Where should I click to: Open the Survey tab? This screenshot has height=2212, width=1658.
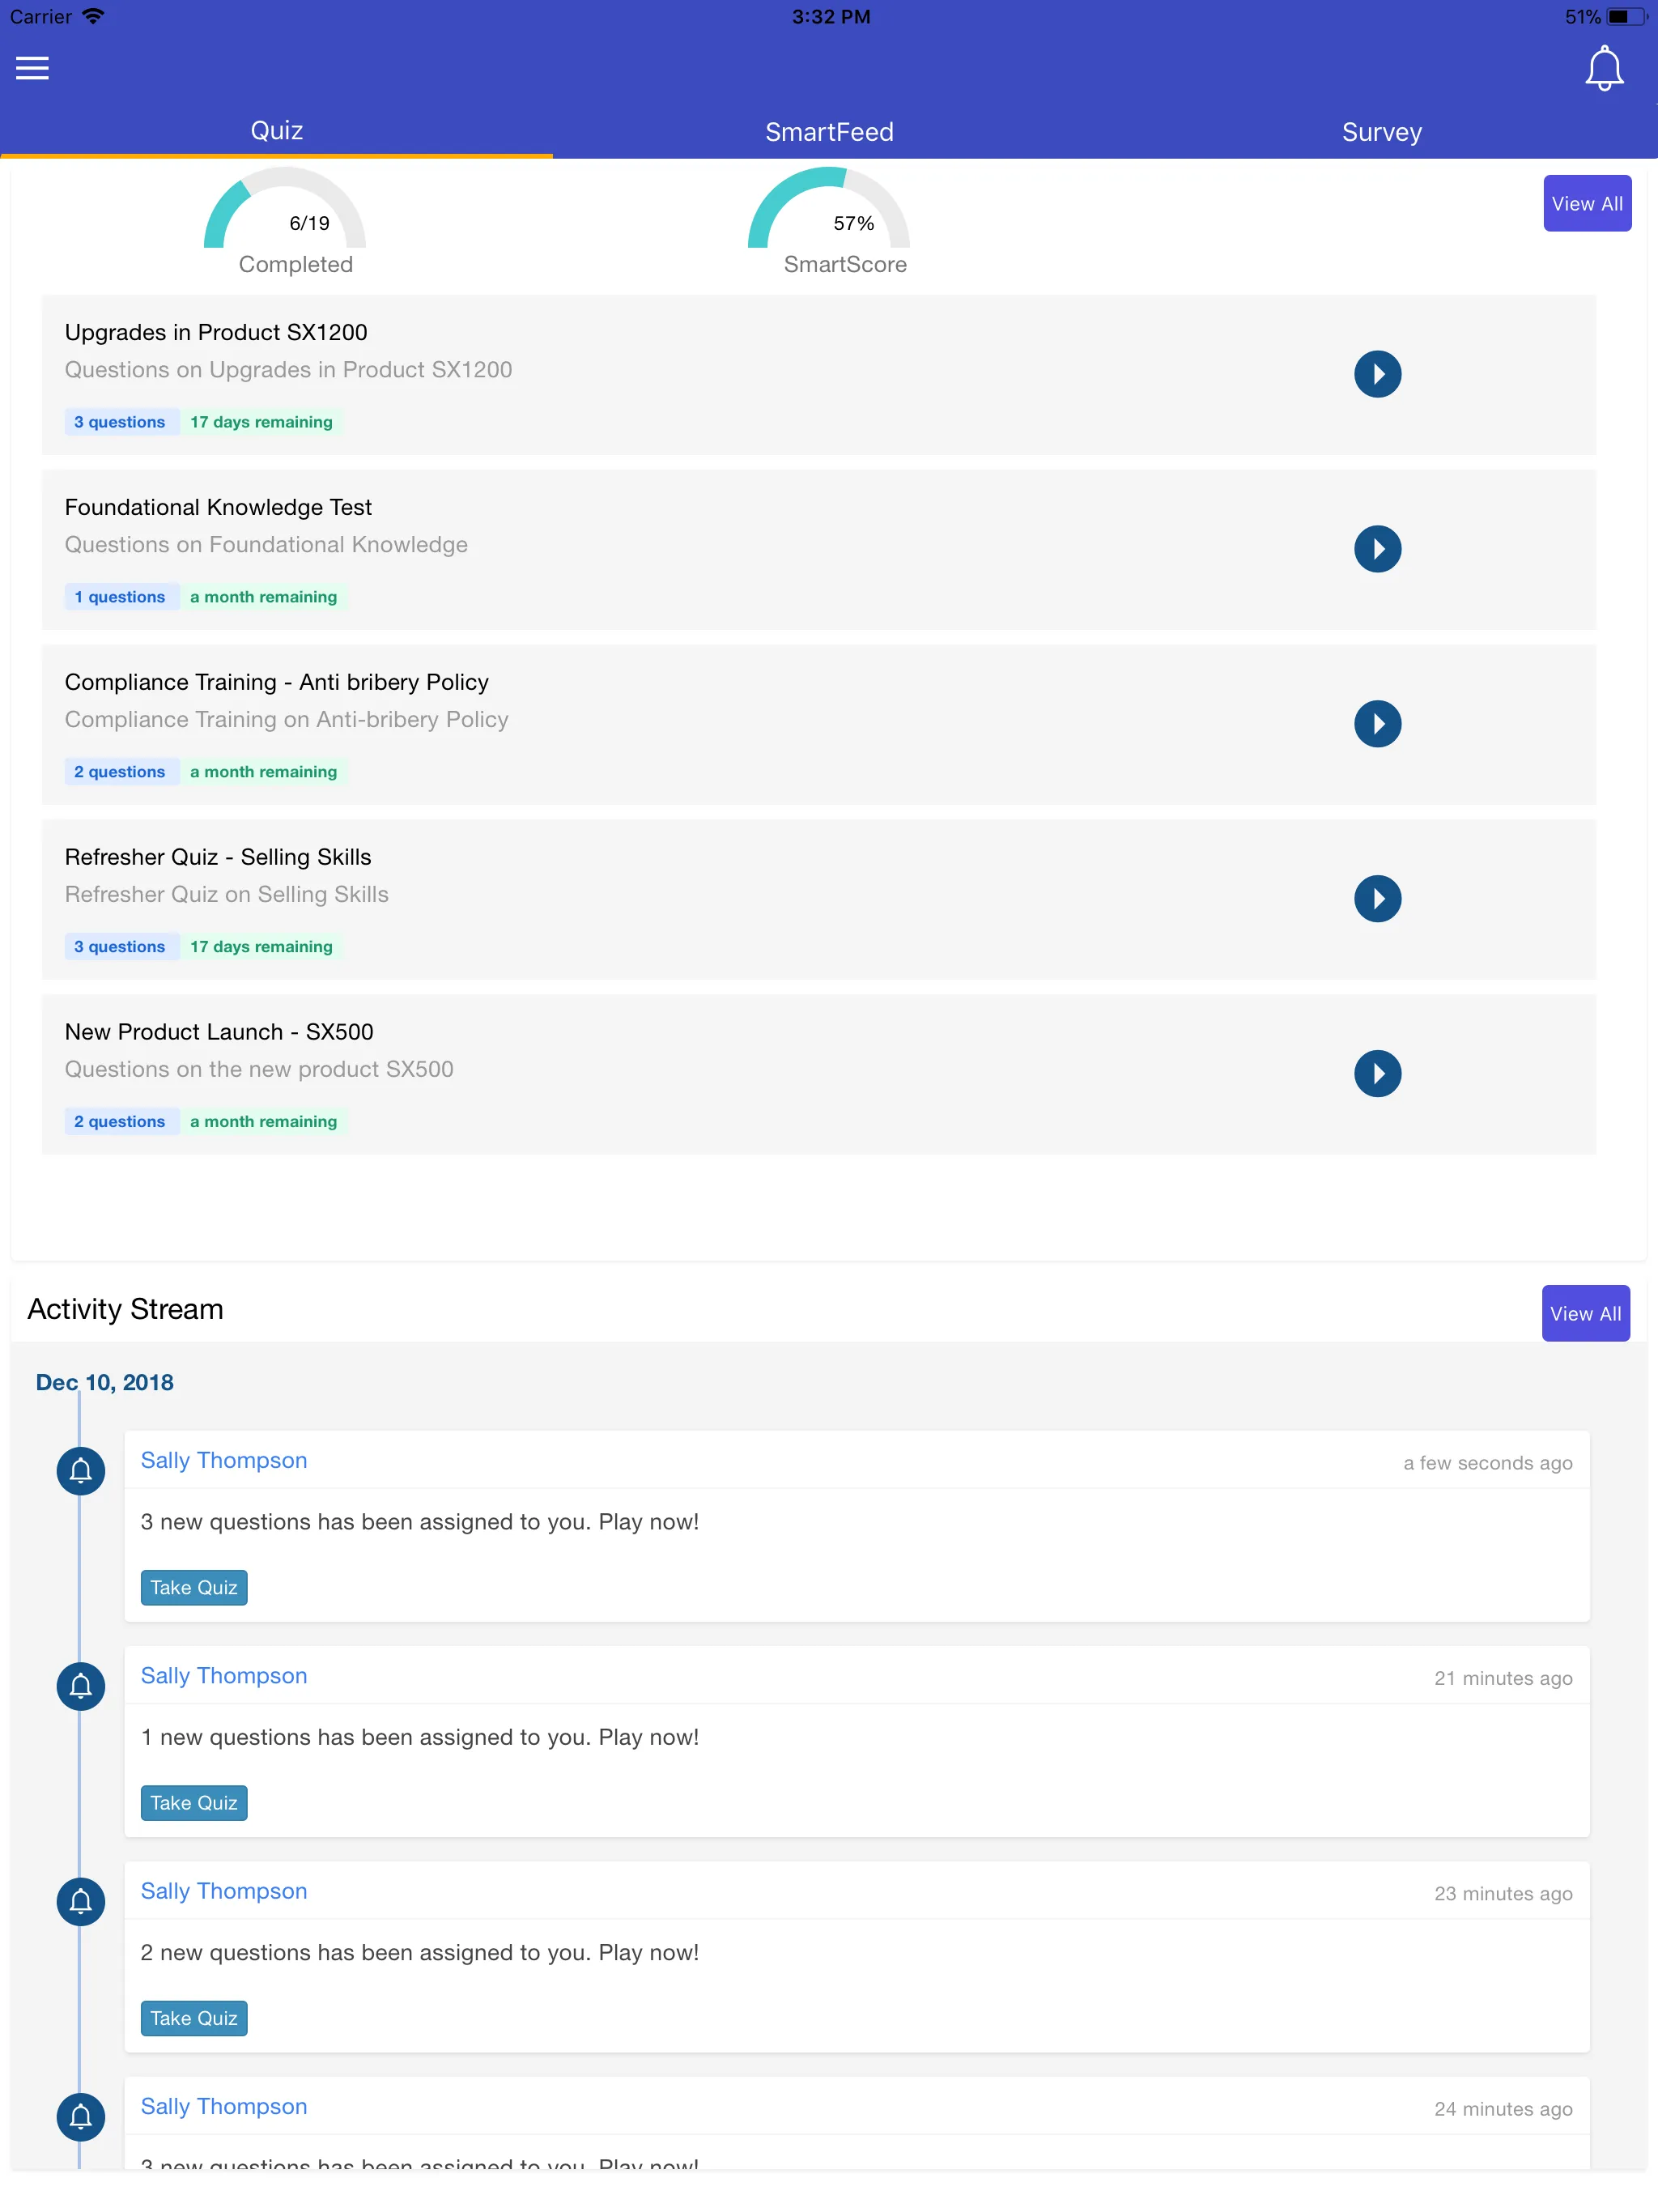tap(1381, 131)
